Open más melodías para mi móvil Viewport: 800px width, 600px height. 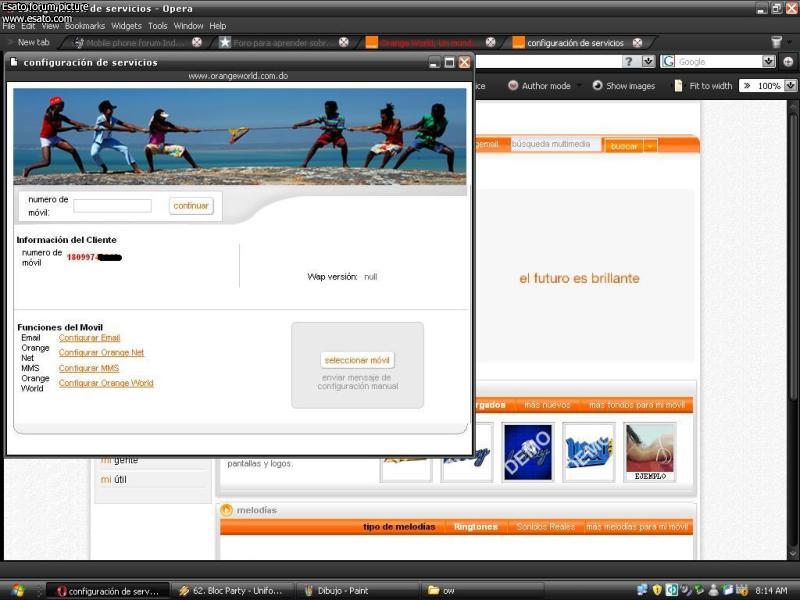tap(637, 527)
